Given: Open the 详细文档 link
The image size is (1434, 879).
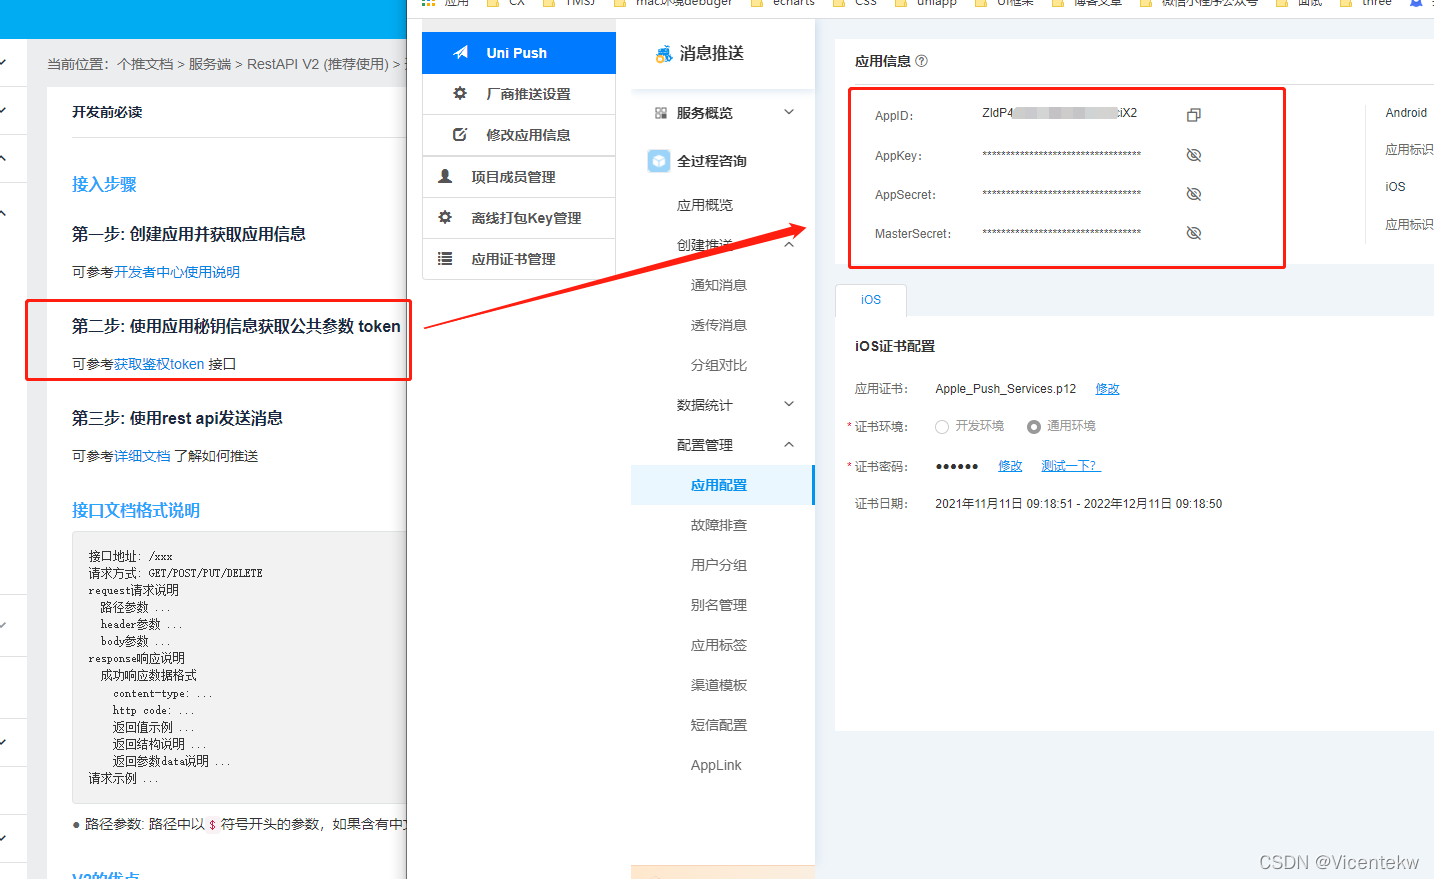Looking at the screenshot, I should [x=142, y=456].
